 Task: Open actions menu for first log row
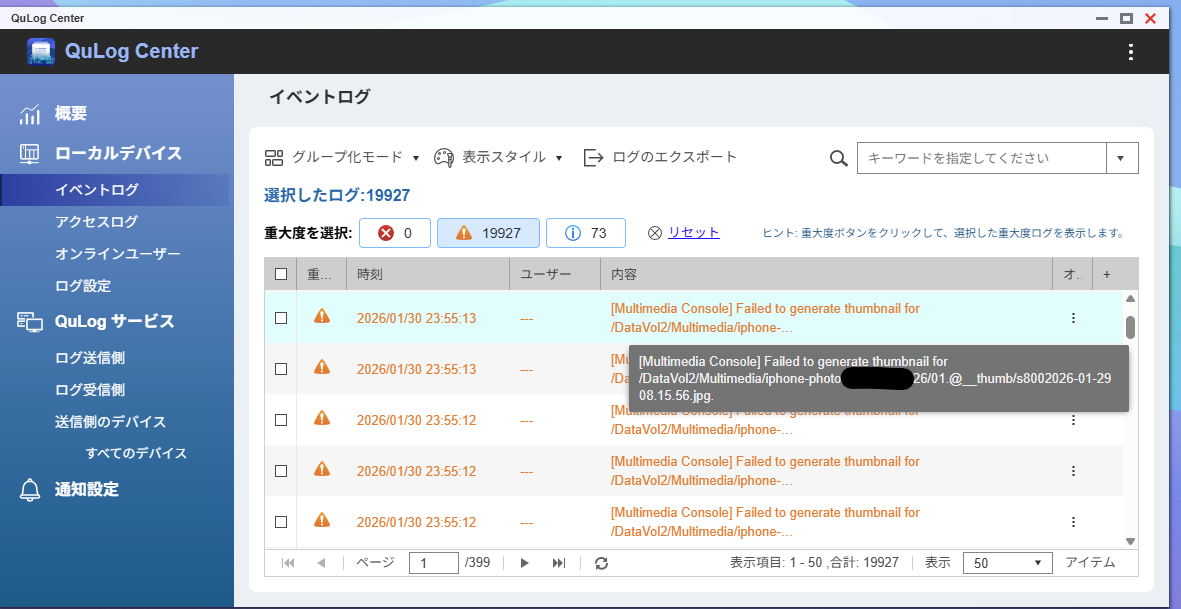pyautogui.click(x=1073, y=318)
